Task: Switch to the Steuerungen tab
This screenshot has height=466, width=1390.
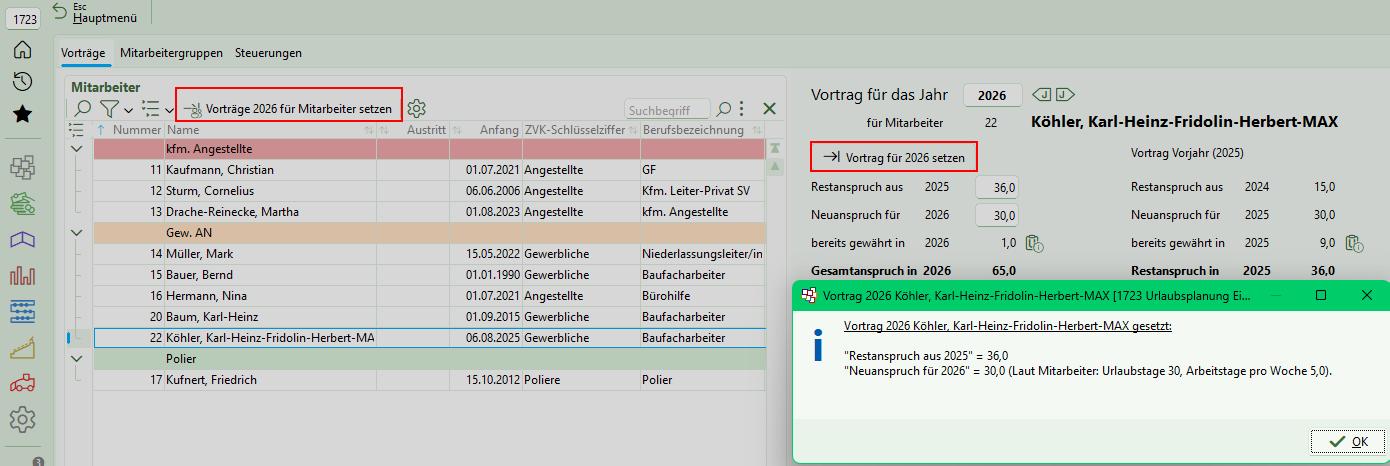Action: tap(268, 53)
